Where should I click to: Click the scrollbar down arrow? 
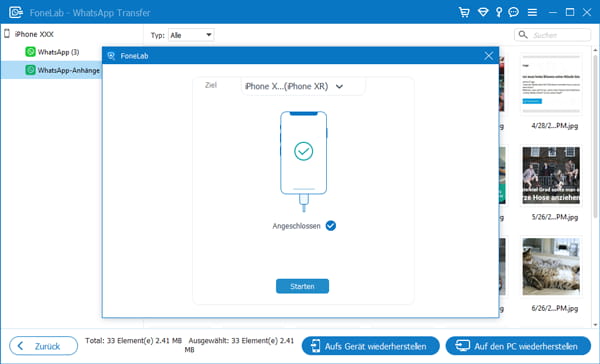point(595,325)
